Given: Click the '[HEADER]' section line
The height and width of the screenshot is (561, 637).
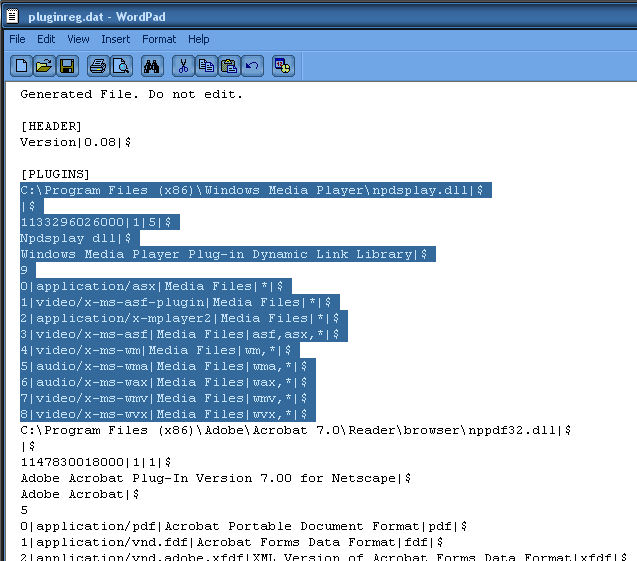Looking at the screenshot, I should [51, 126].
